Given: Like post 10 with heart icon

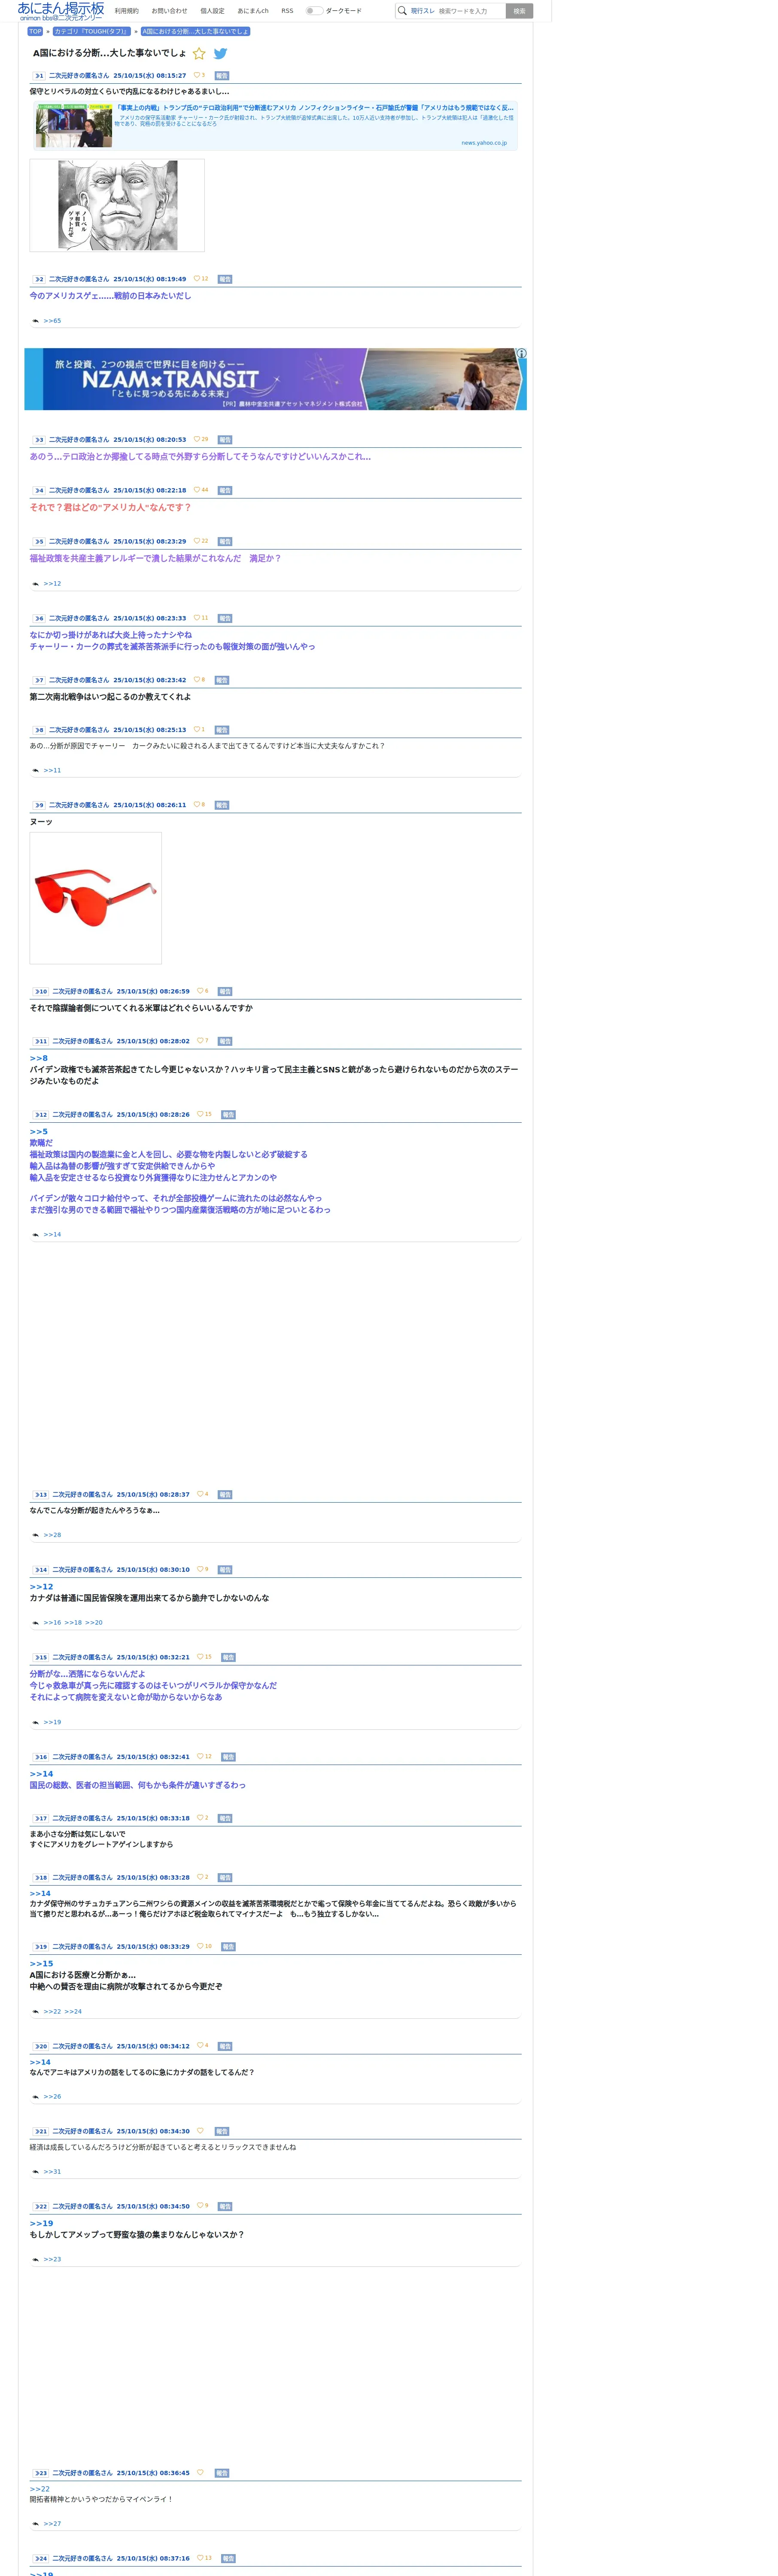Looking at the screenshot, I should point(200,991).
